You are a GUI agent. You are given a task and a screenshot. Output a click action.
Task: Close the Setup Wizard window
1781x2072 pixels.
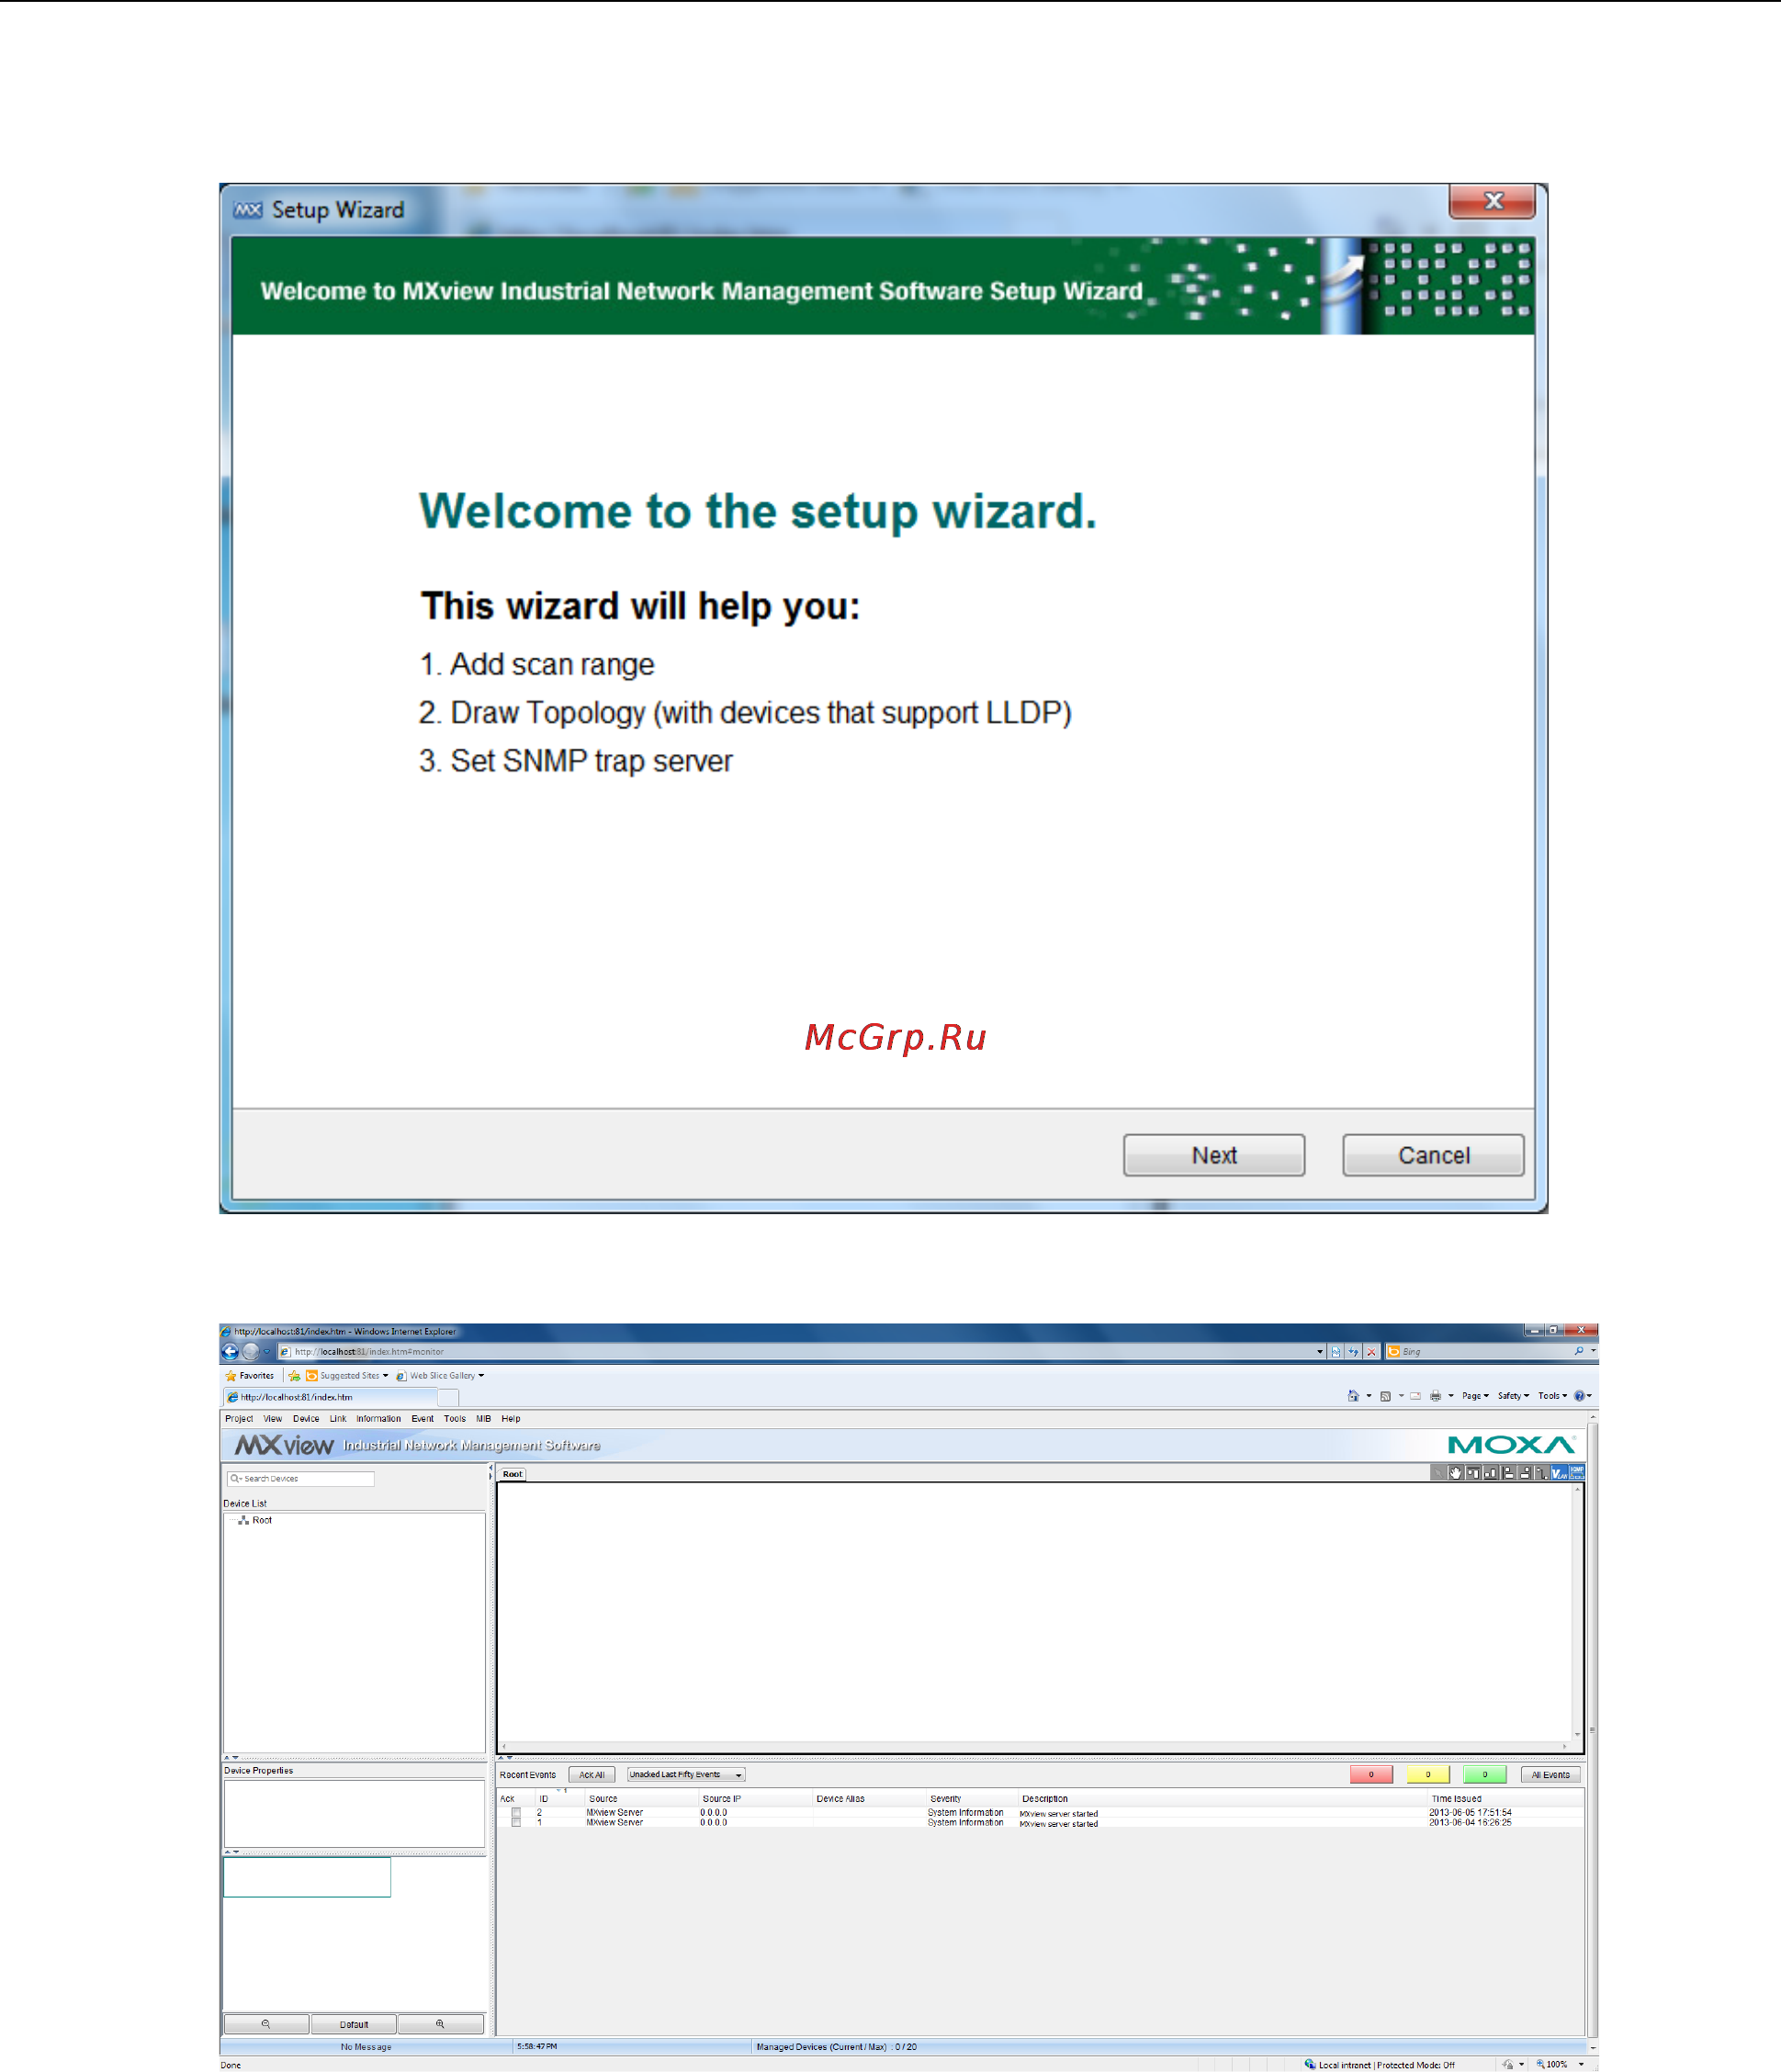point(1492,201)
